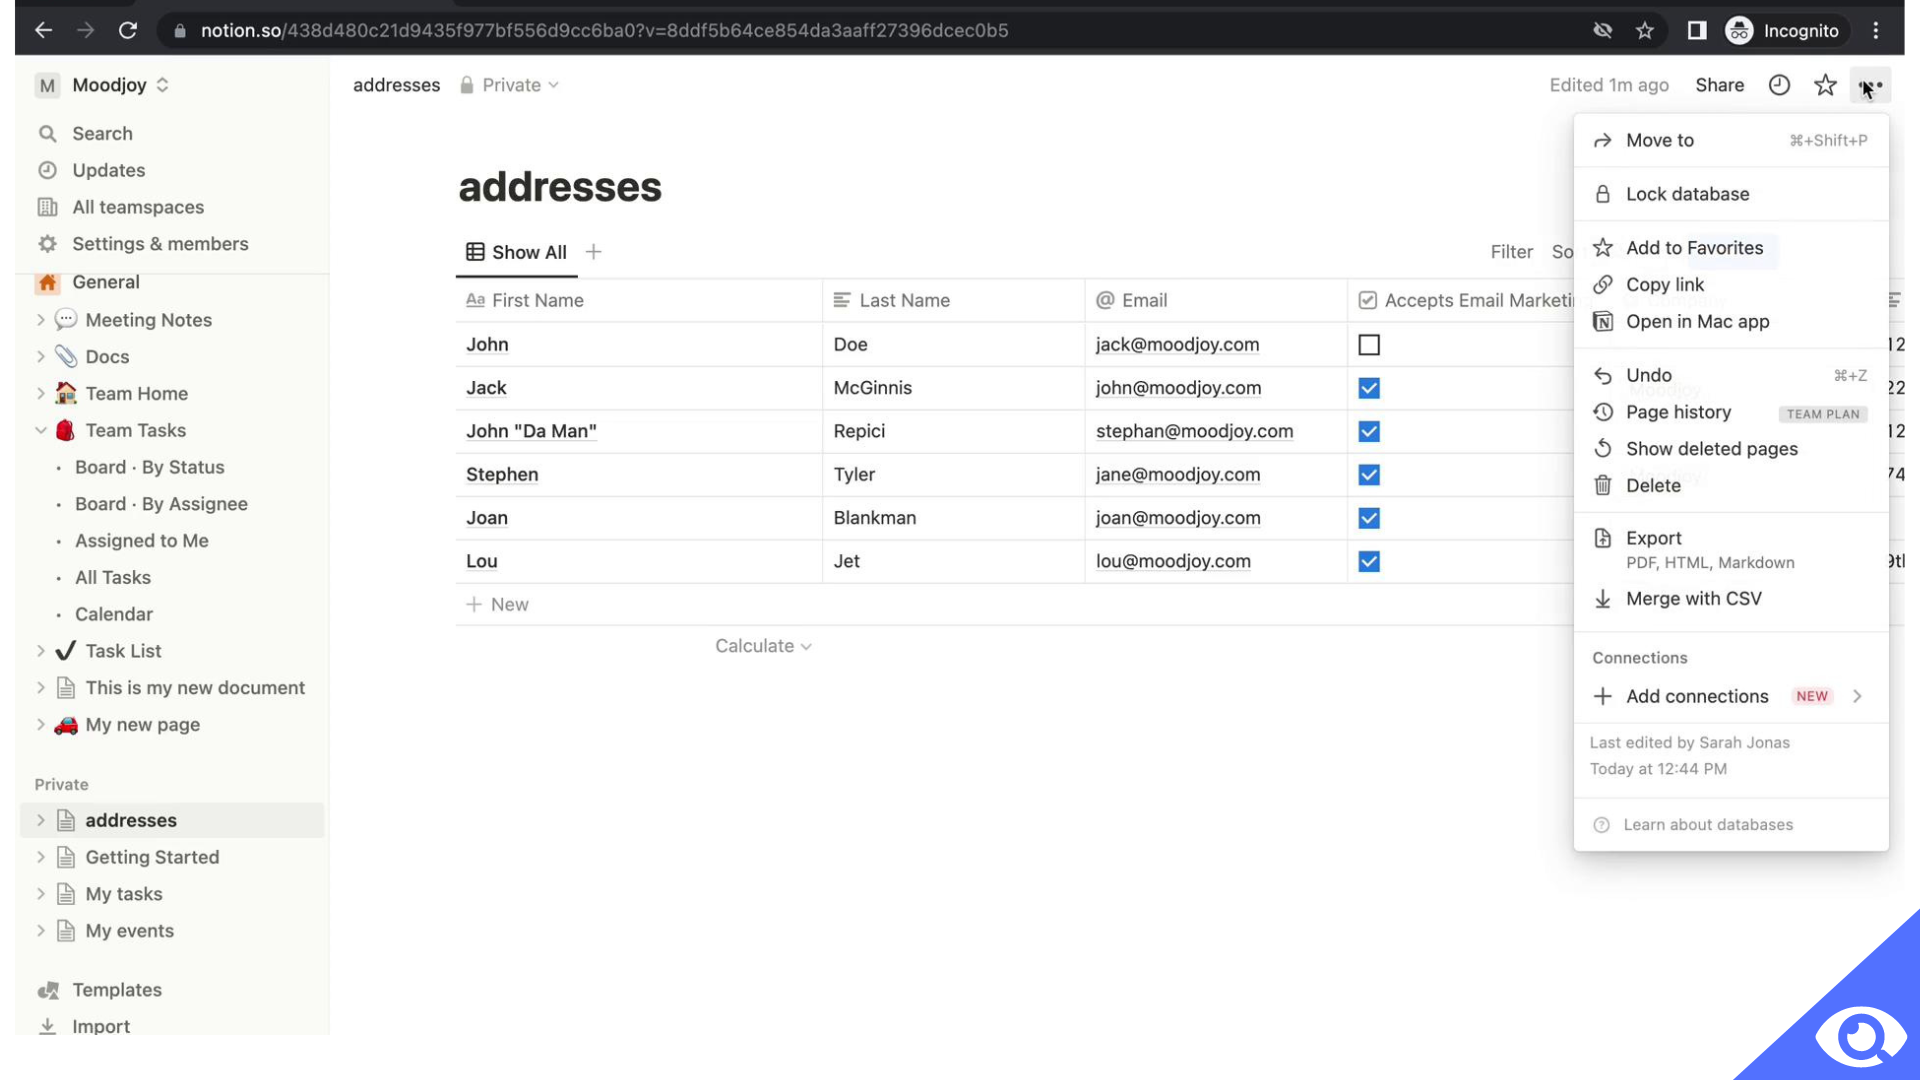
Task: Toggle Accepts Email Marketing for John Doe
Action: 1369,344
